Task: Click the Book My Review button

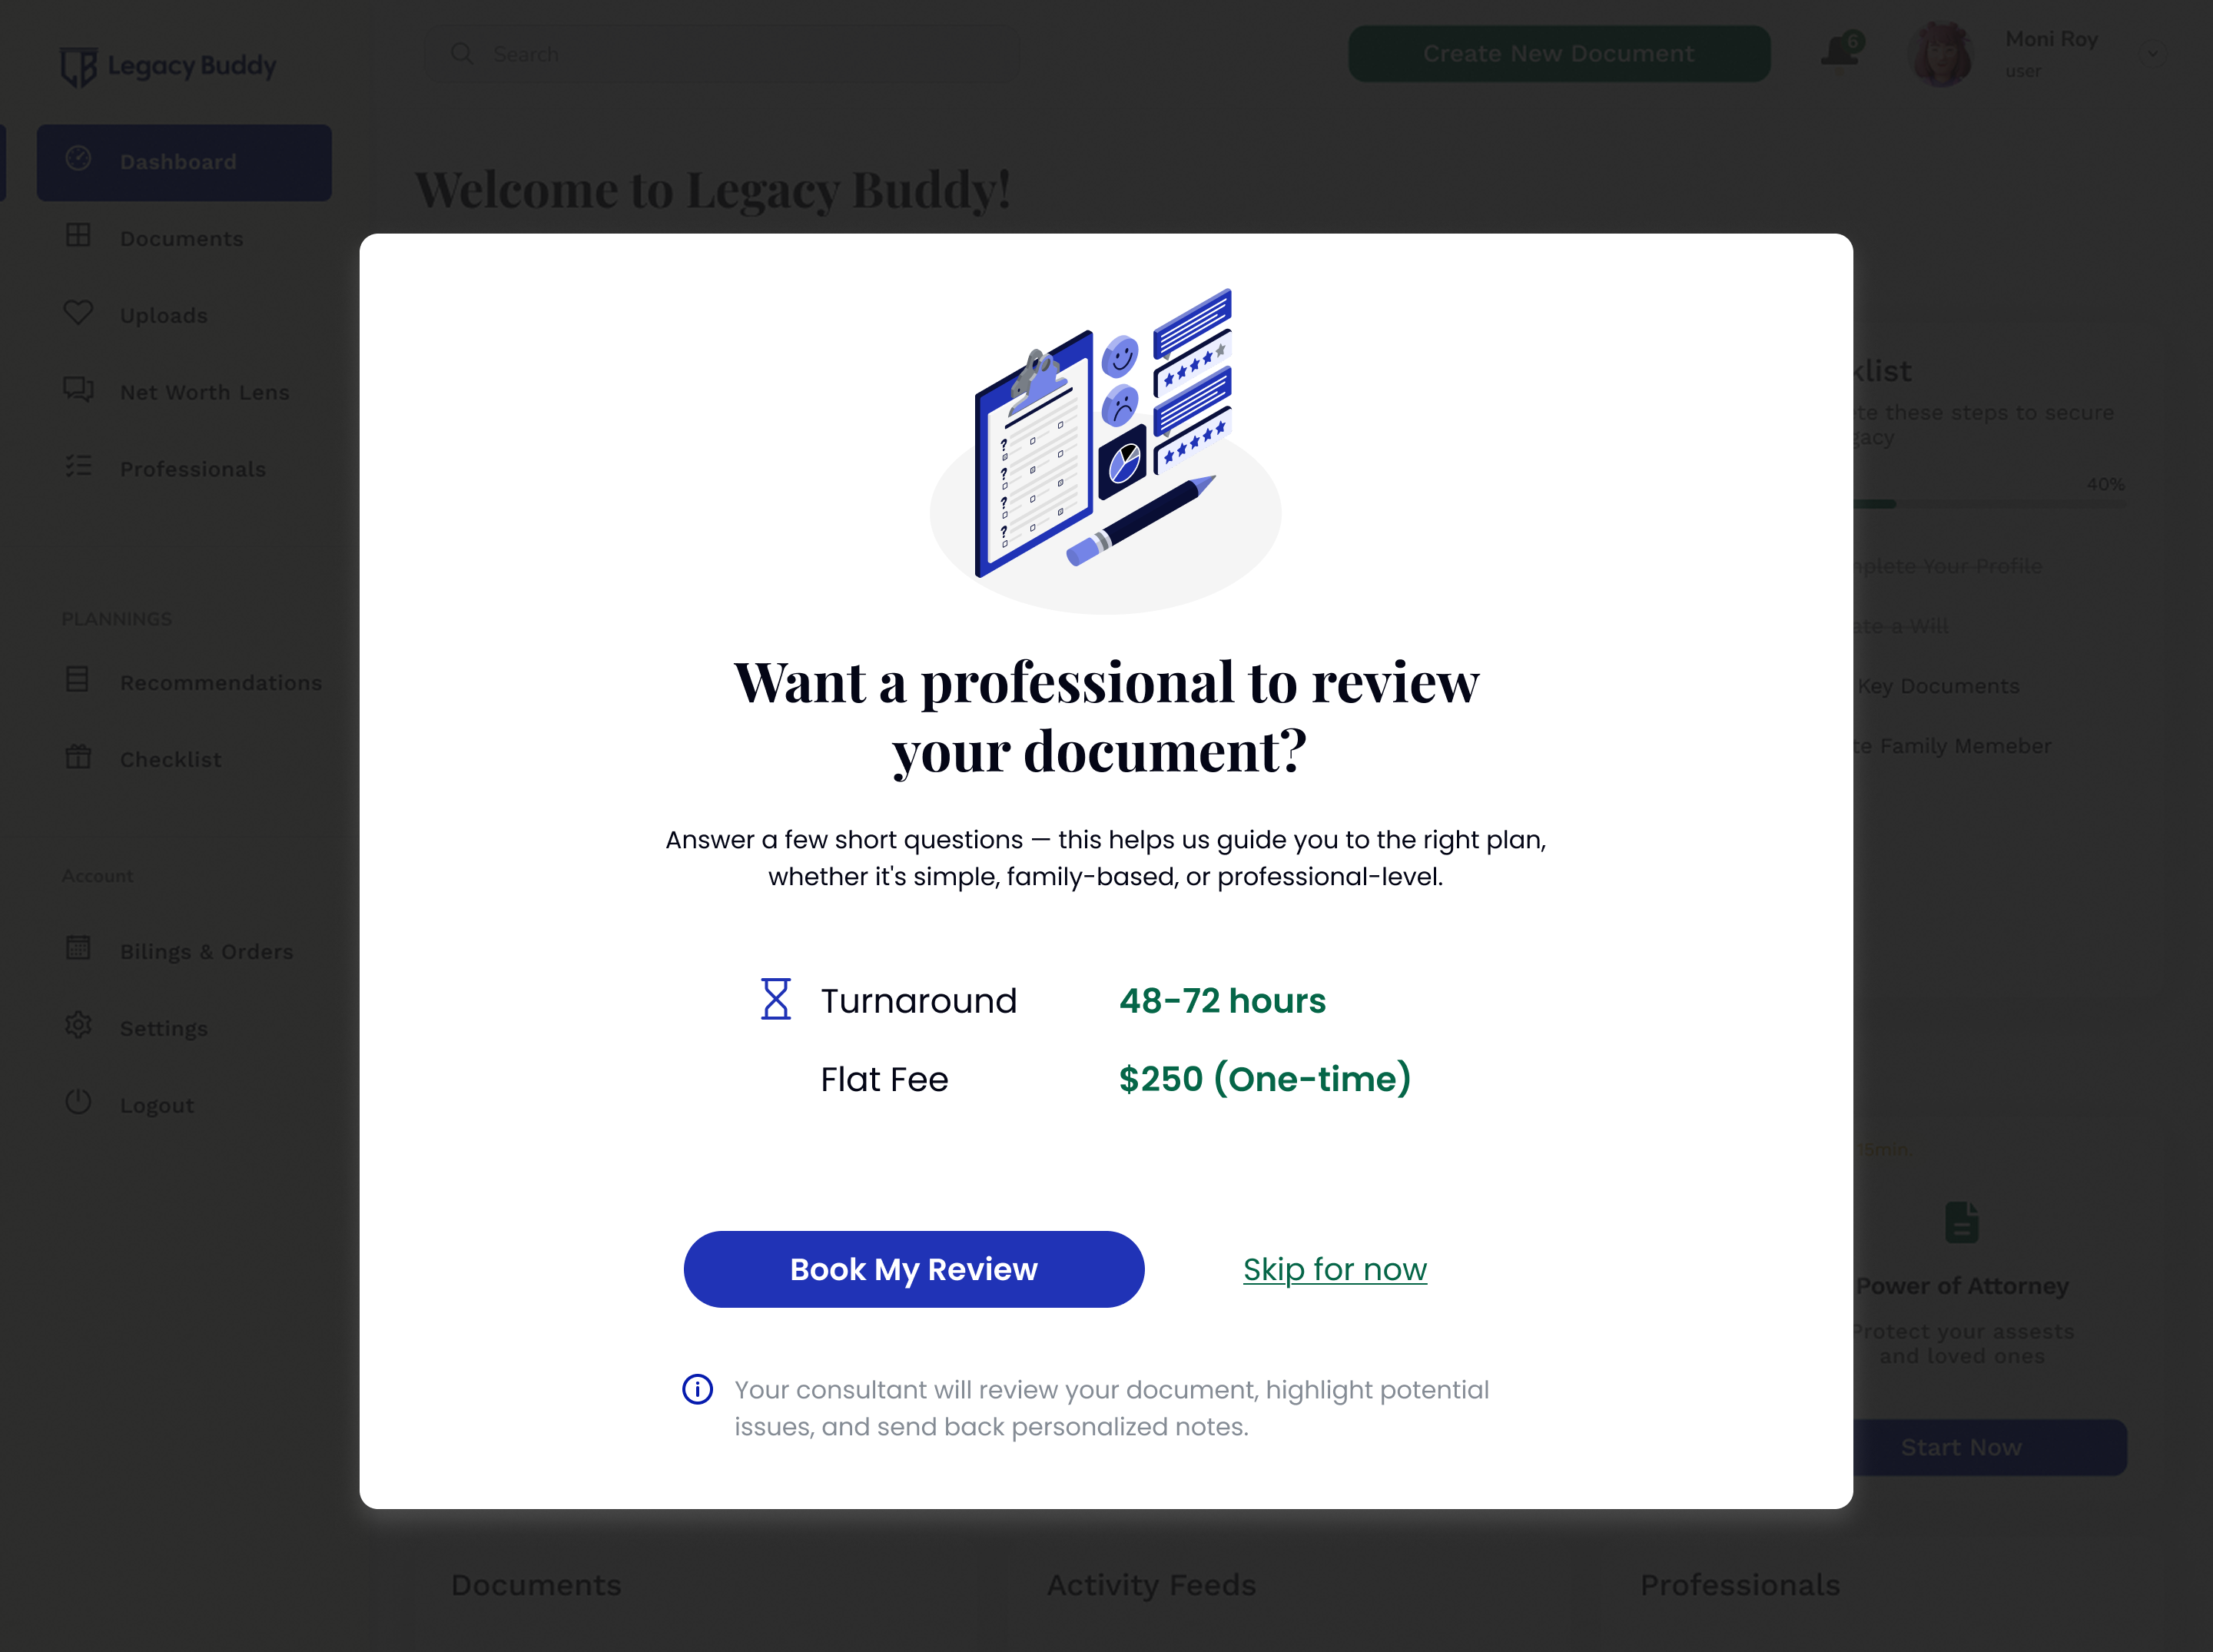Action: tap(913, 1269)
